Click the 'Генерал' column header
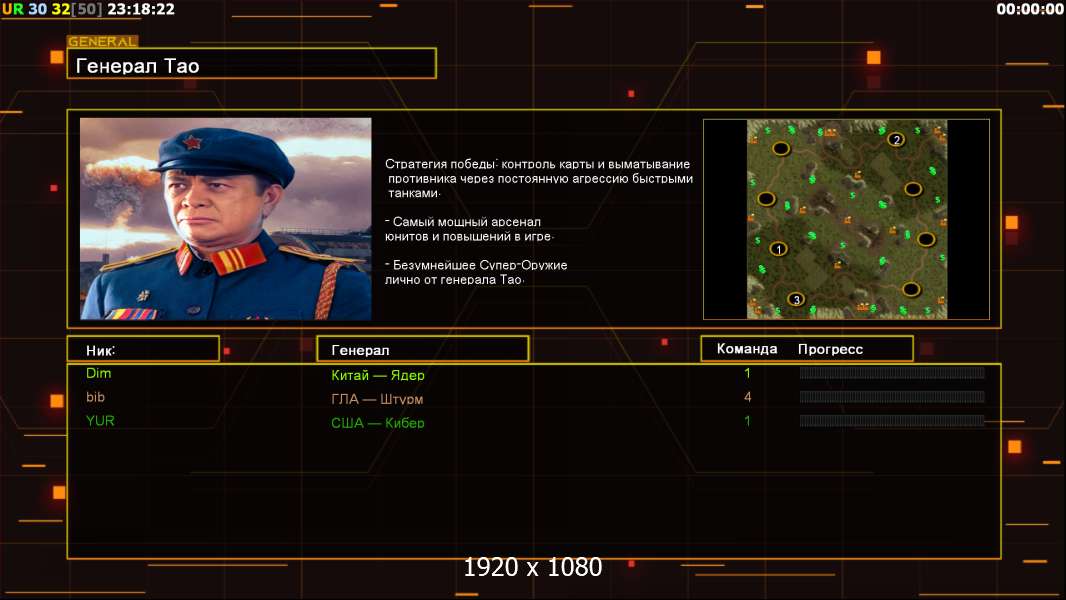The image size is (1066, 600). pos(423,349)
